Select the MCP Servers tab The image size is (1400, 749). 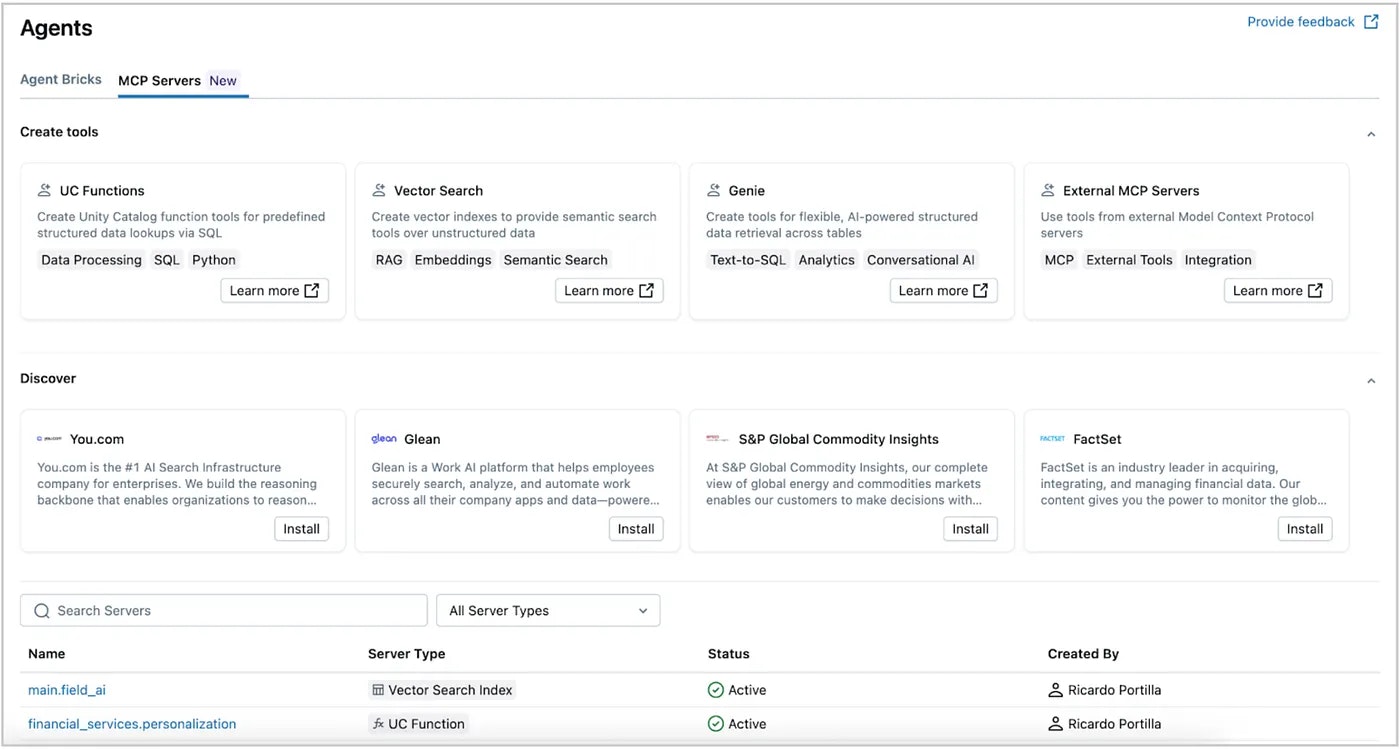(160, 81)
